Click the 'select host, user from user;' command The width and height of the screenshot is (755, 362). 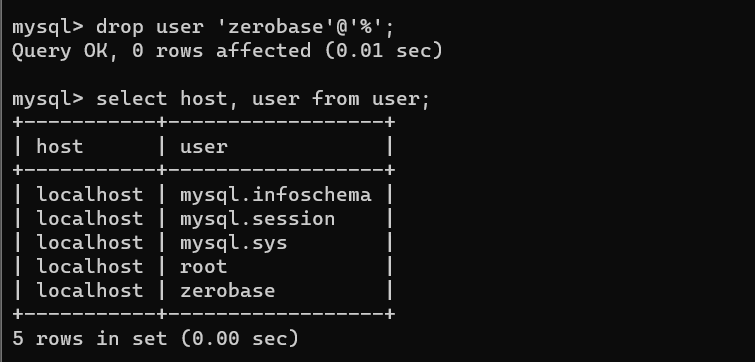[263, 99]
